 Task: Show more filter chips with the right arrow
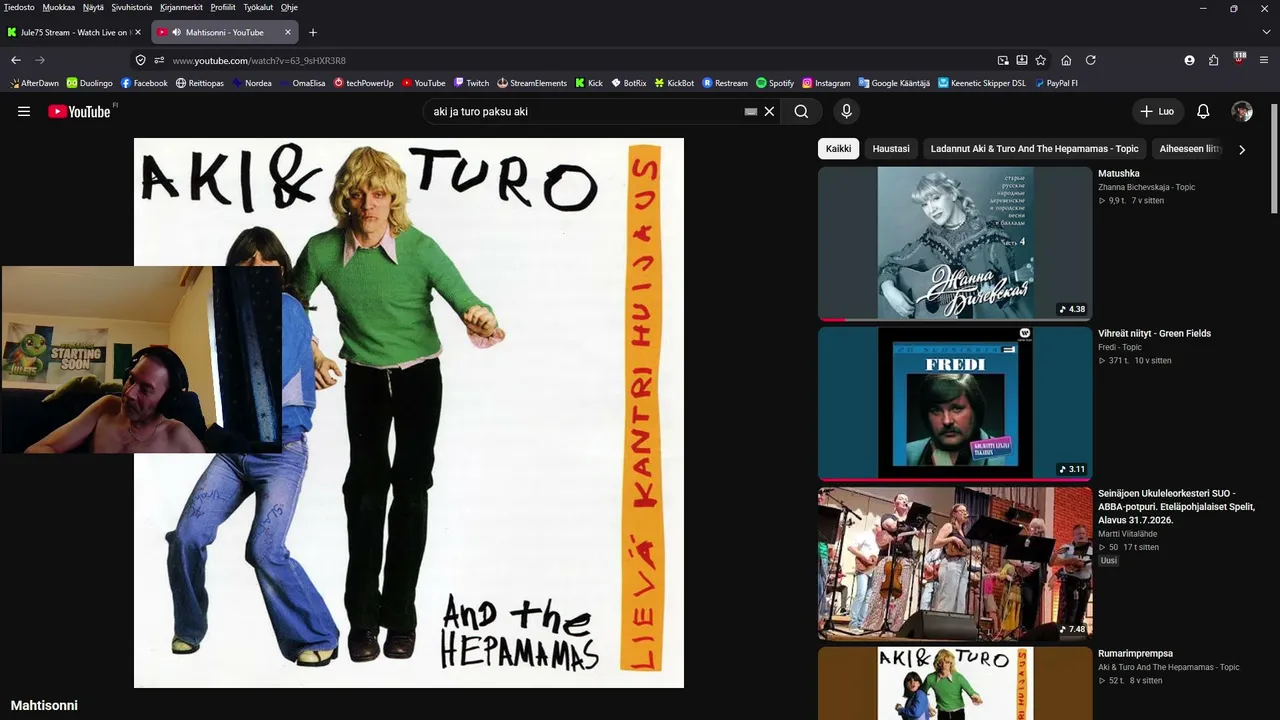click(1242, 149)
